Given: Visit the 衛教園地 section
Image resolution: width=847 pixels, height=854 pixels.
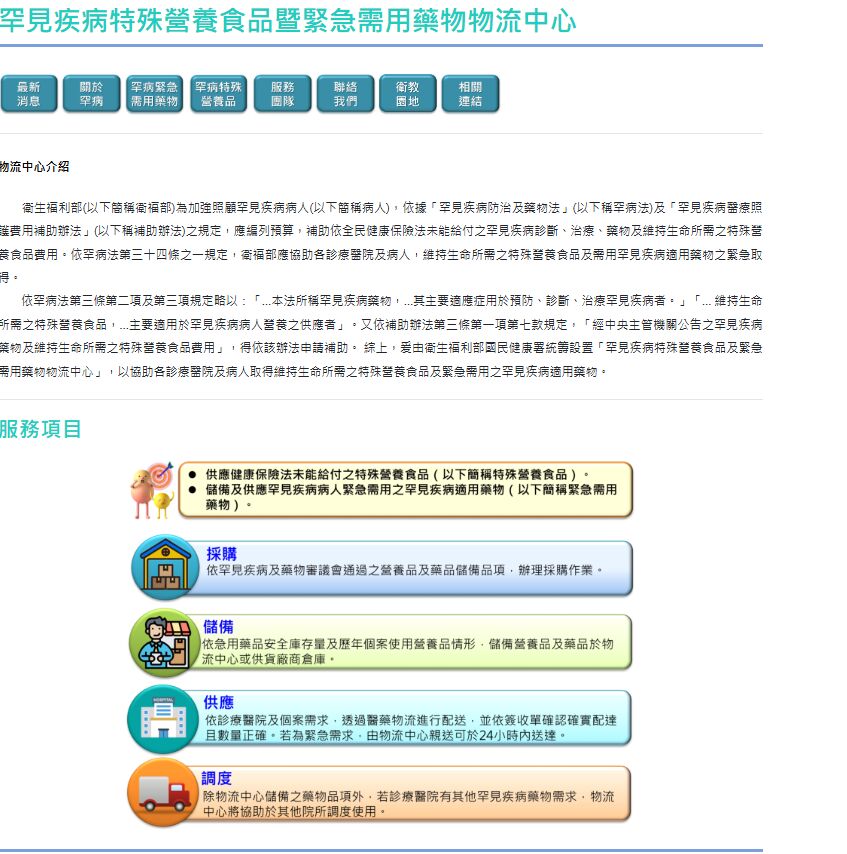Looking at the screenshot, I should [407, 94].
